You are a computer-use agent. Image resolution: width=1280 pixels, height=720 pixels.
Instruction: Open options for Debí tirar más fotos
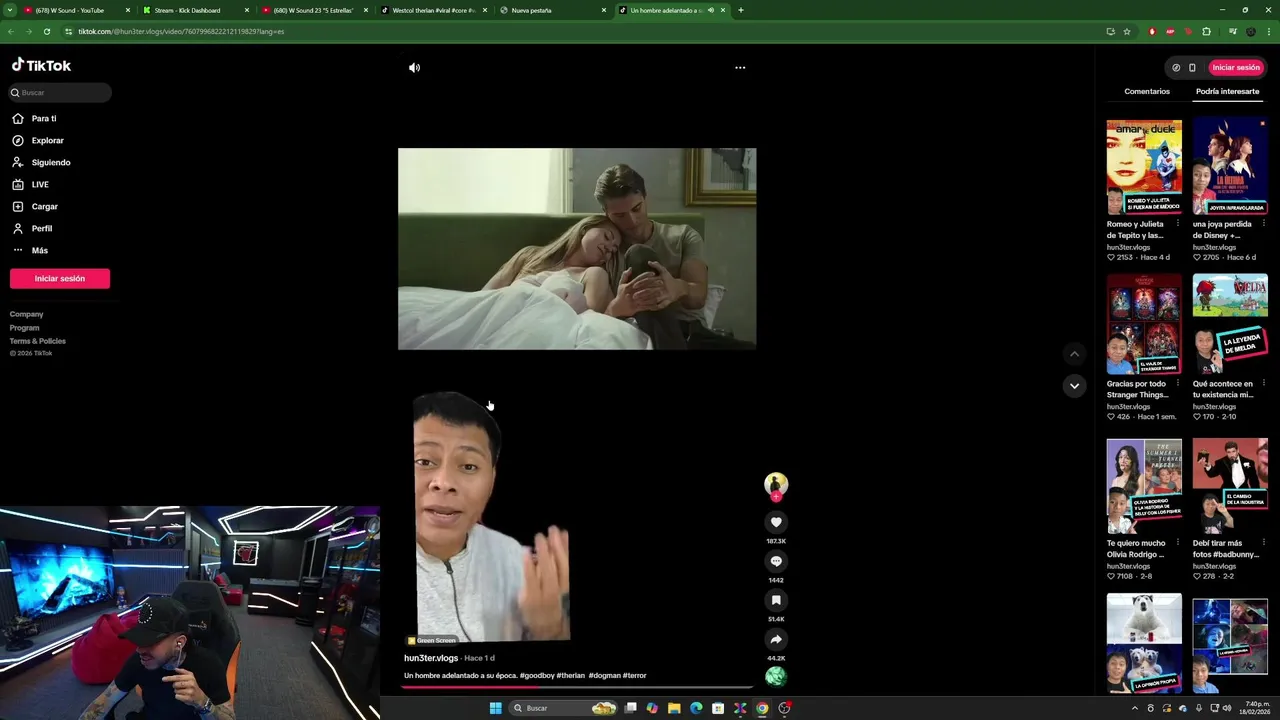click(1263, 543)
